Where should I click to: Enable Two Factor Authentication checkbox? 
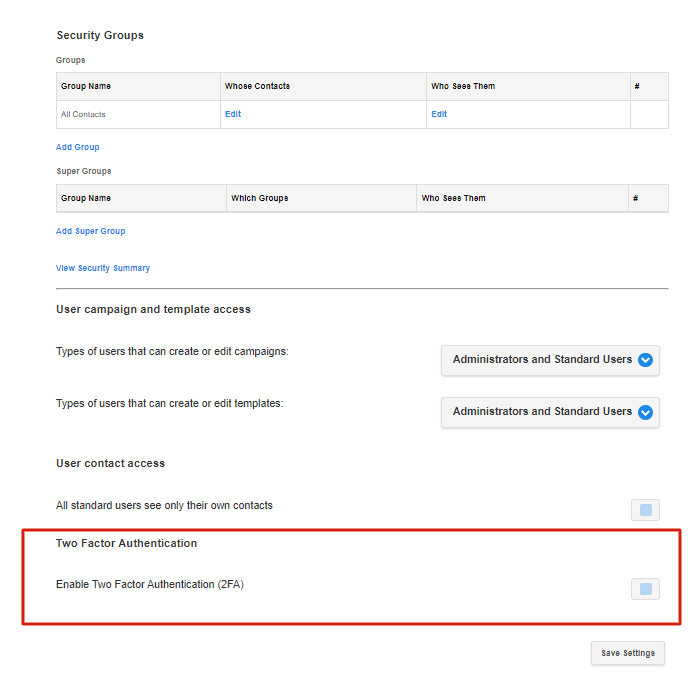pyautogui.click(x=645, y=589)
